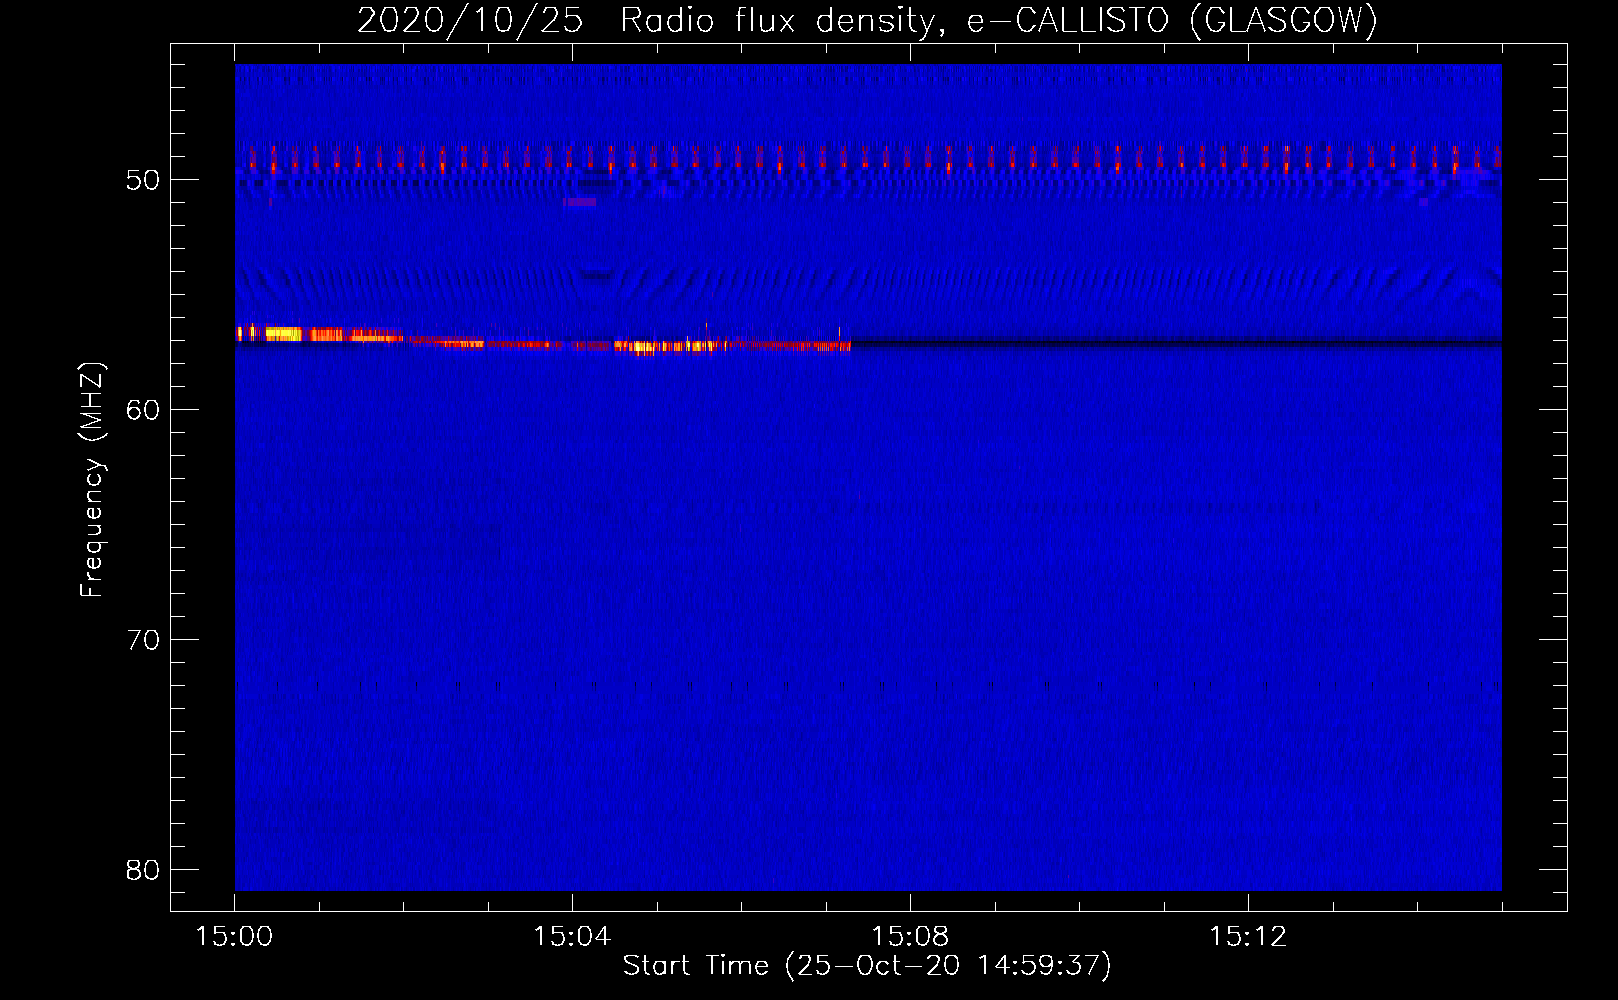Screen dimensions: 1618x1000
Task: Click the 'Start Time (25-Oct-20 14:59:37)' label
Action: click(x=867, y=966)
